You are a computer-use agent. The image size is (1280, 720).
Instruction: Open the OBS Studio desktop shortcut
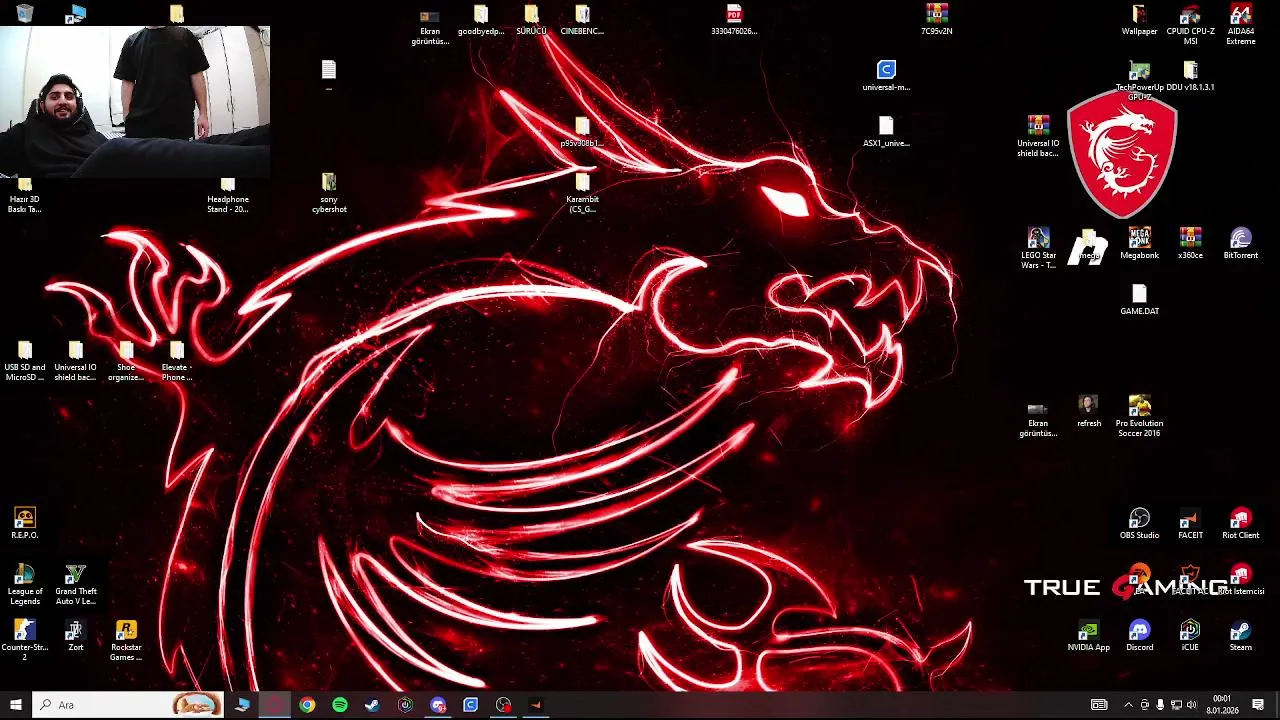point(1139,524)
